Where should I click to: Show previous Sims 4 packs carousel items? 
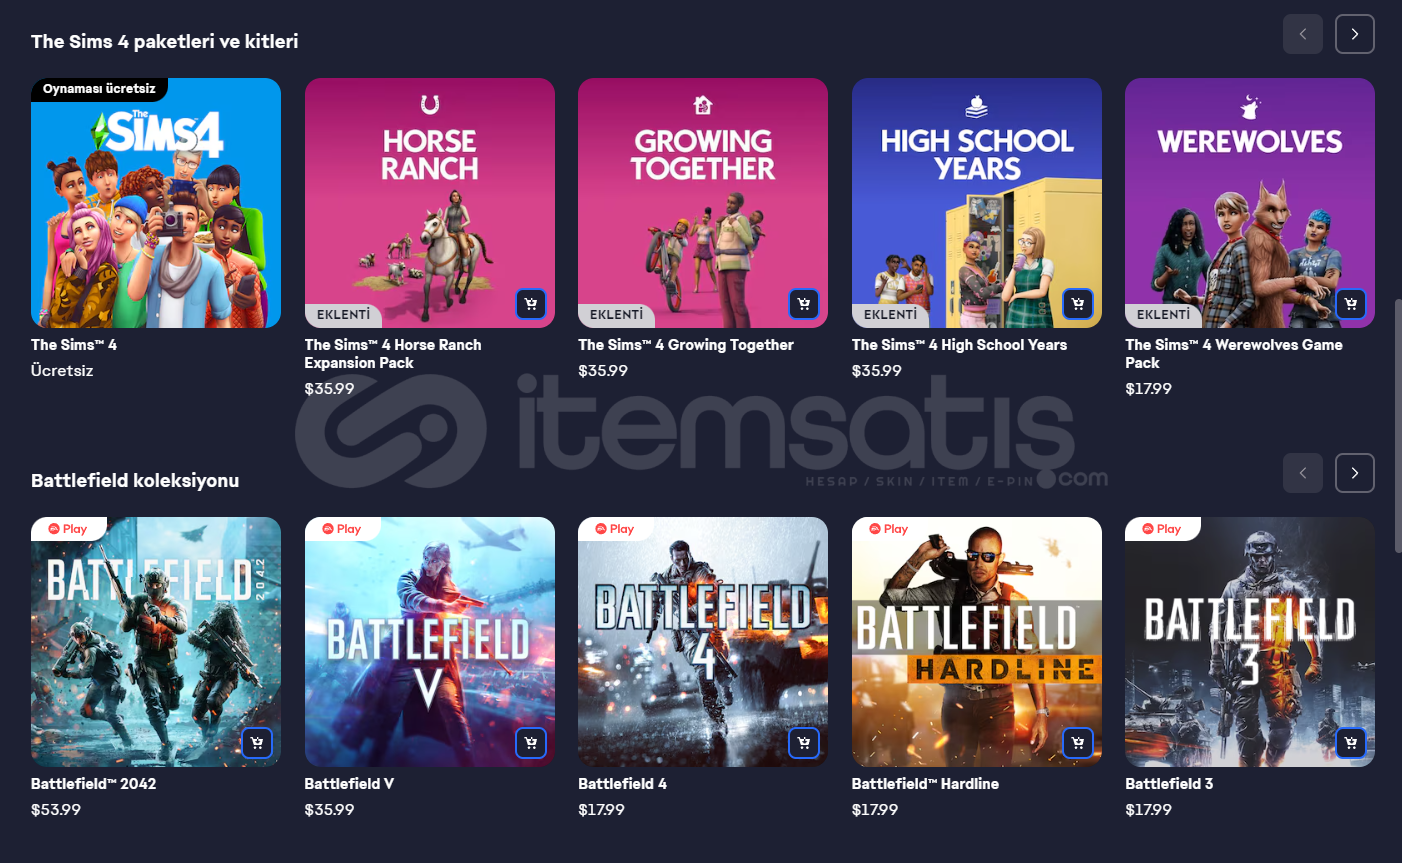pyautogui.click(x=1303, y=34)
